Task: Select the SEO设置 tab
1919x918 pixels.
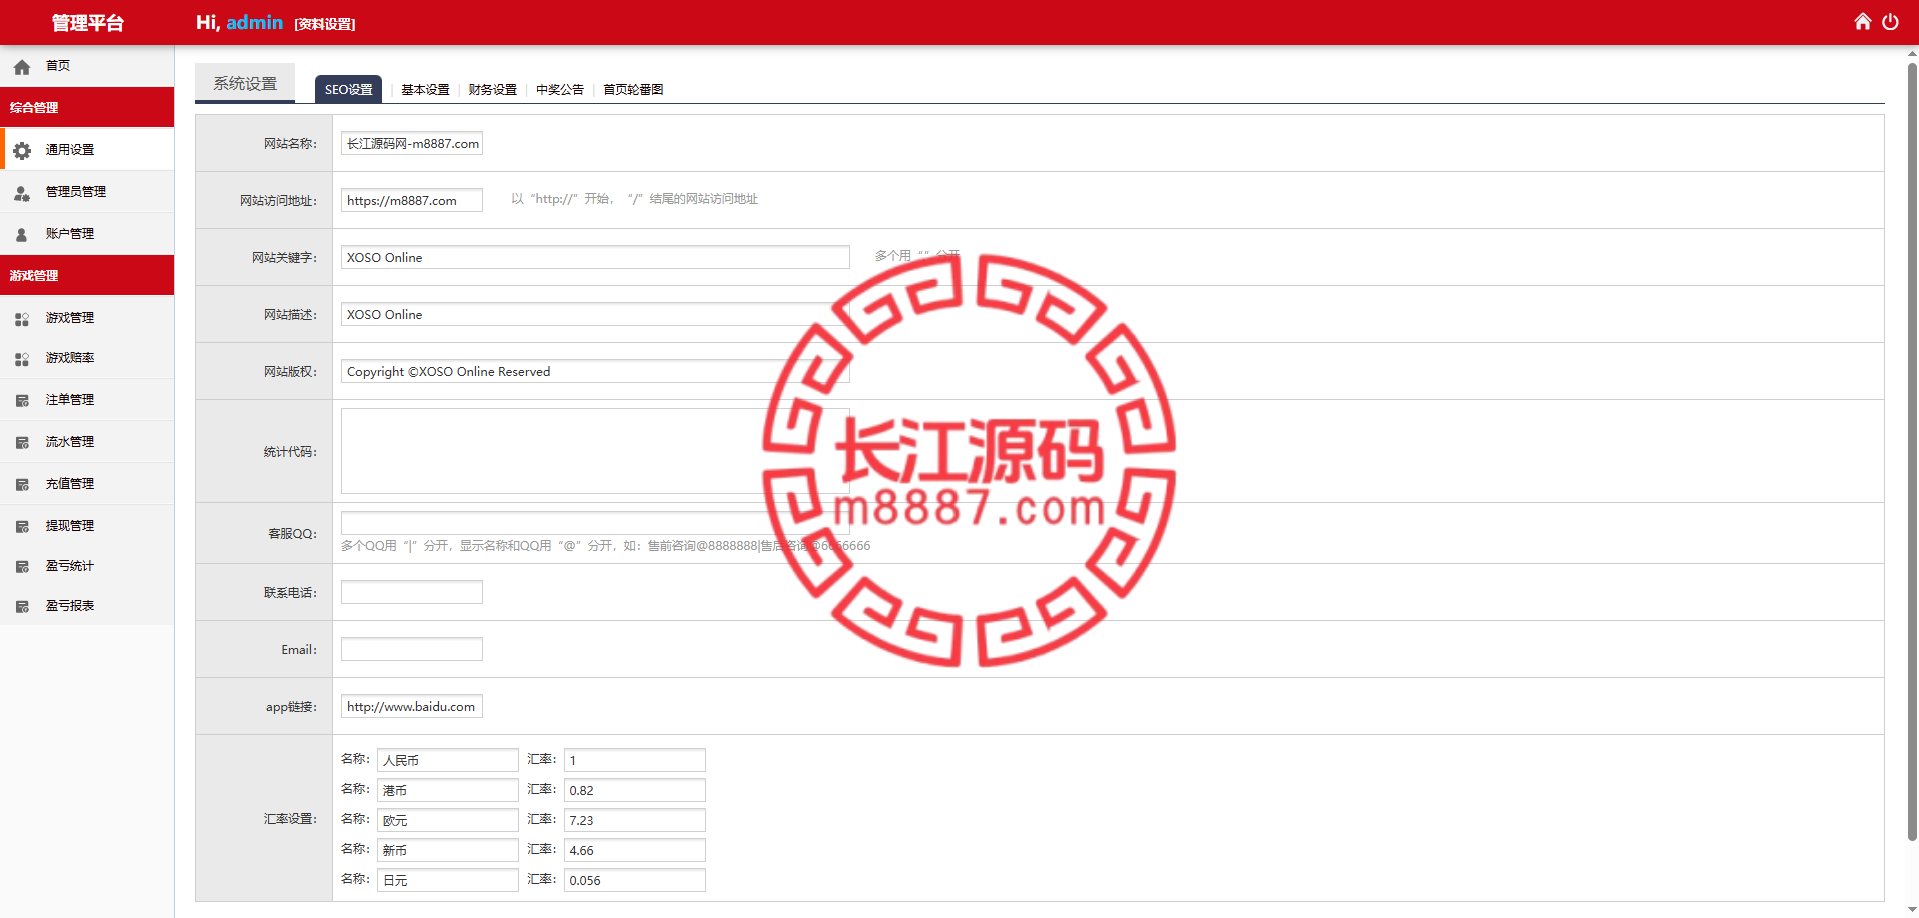Action: point(348,89)
